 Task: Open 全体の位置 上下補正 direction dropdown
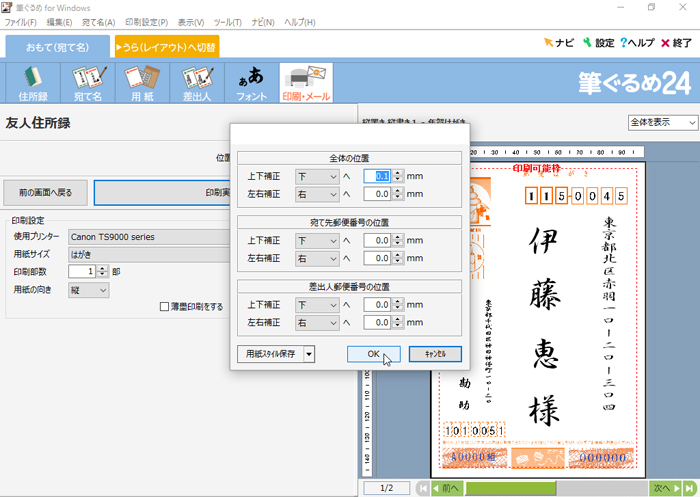(319, 176)
